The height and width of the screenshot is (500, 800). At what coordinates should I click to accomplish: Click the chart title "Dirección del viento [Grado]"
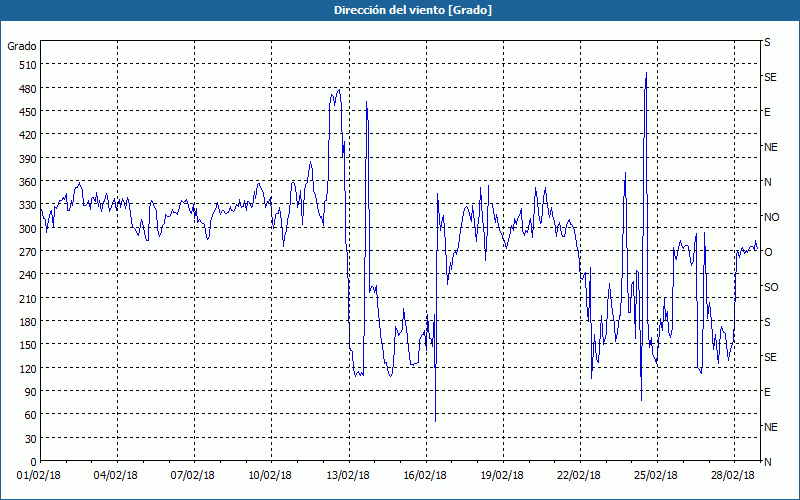pos(413,10)
